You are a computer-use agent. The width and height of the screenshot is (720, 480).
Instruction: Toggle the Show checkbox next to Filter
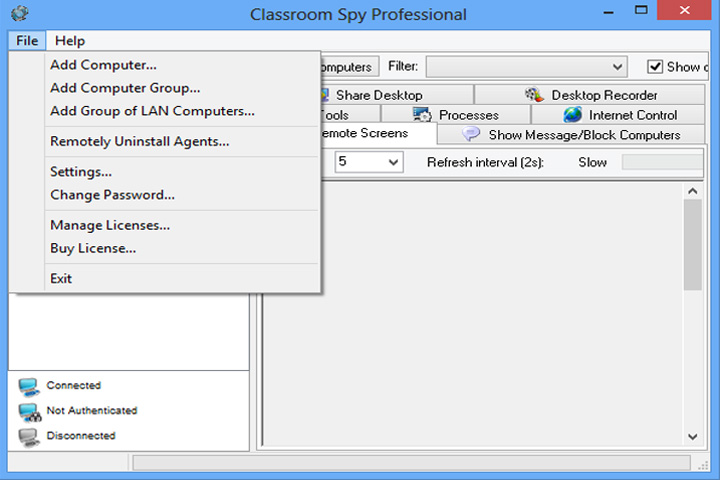click(x=655, y=67)
